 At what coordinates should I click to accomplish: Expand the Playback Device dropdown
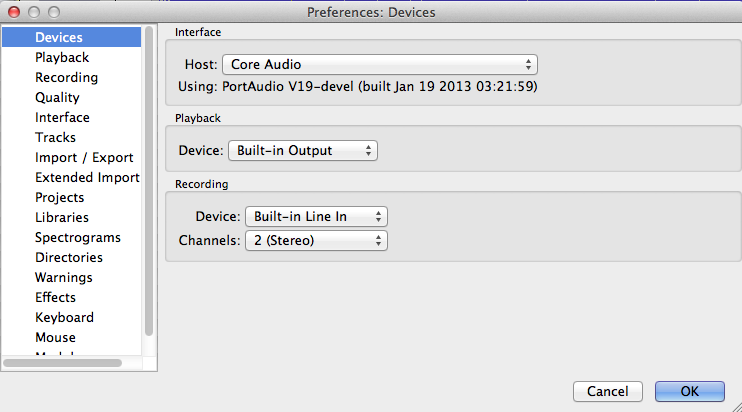point(303,151)
